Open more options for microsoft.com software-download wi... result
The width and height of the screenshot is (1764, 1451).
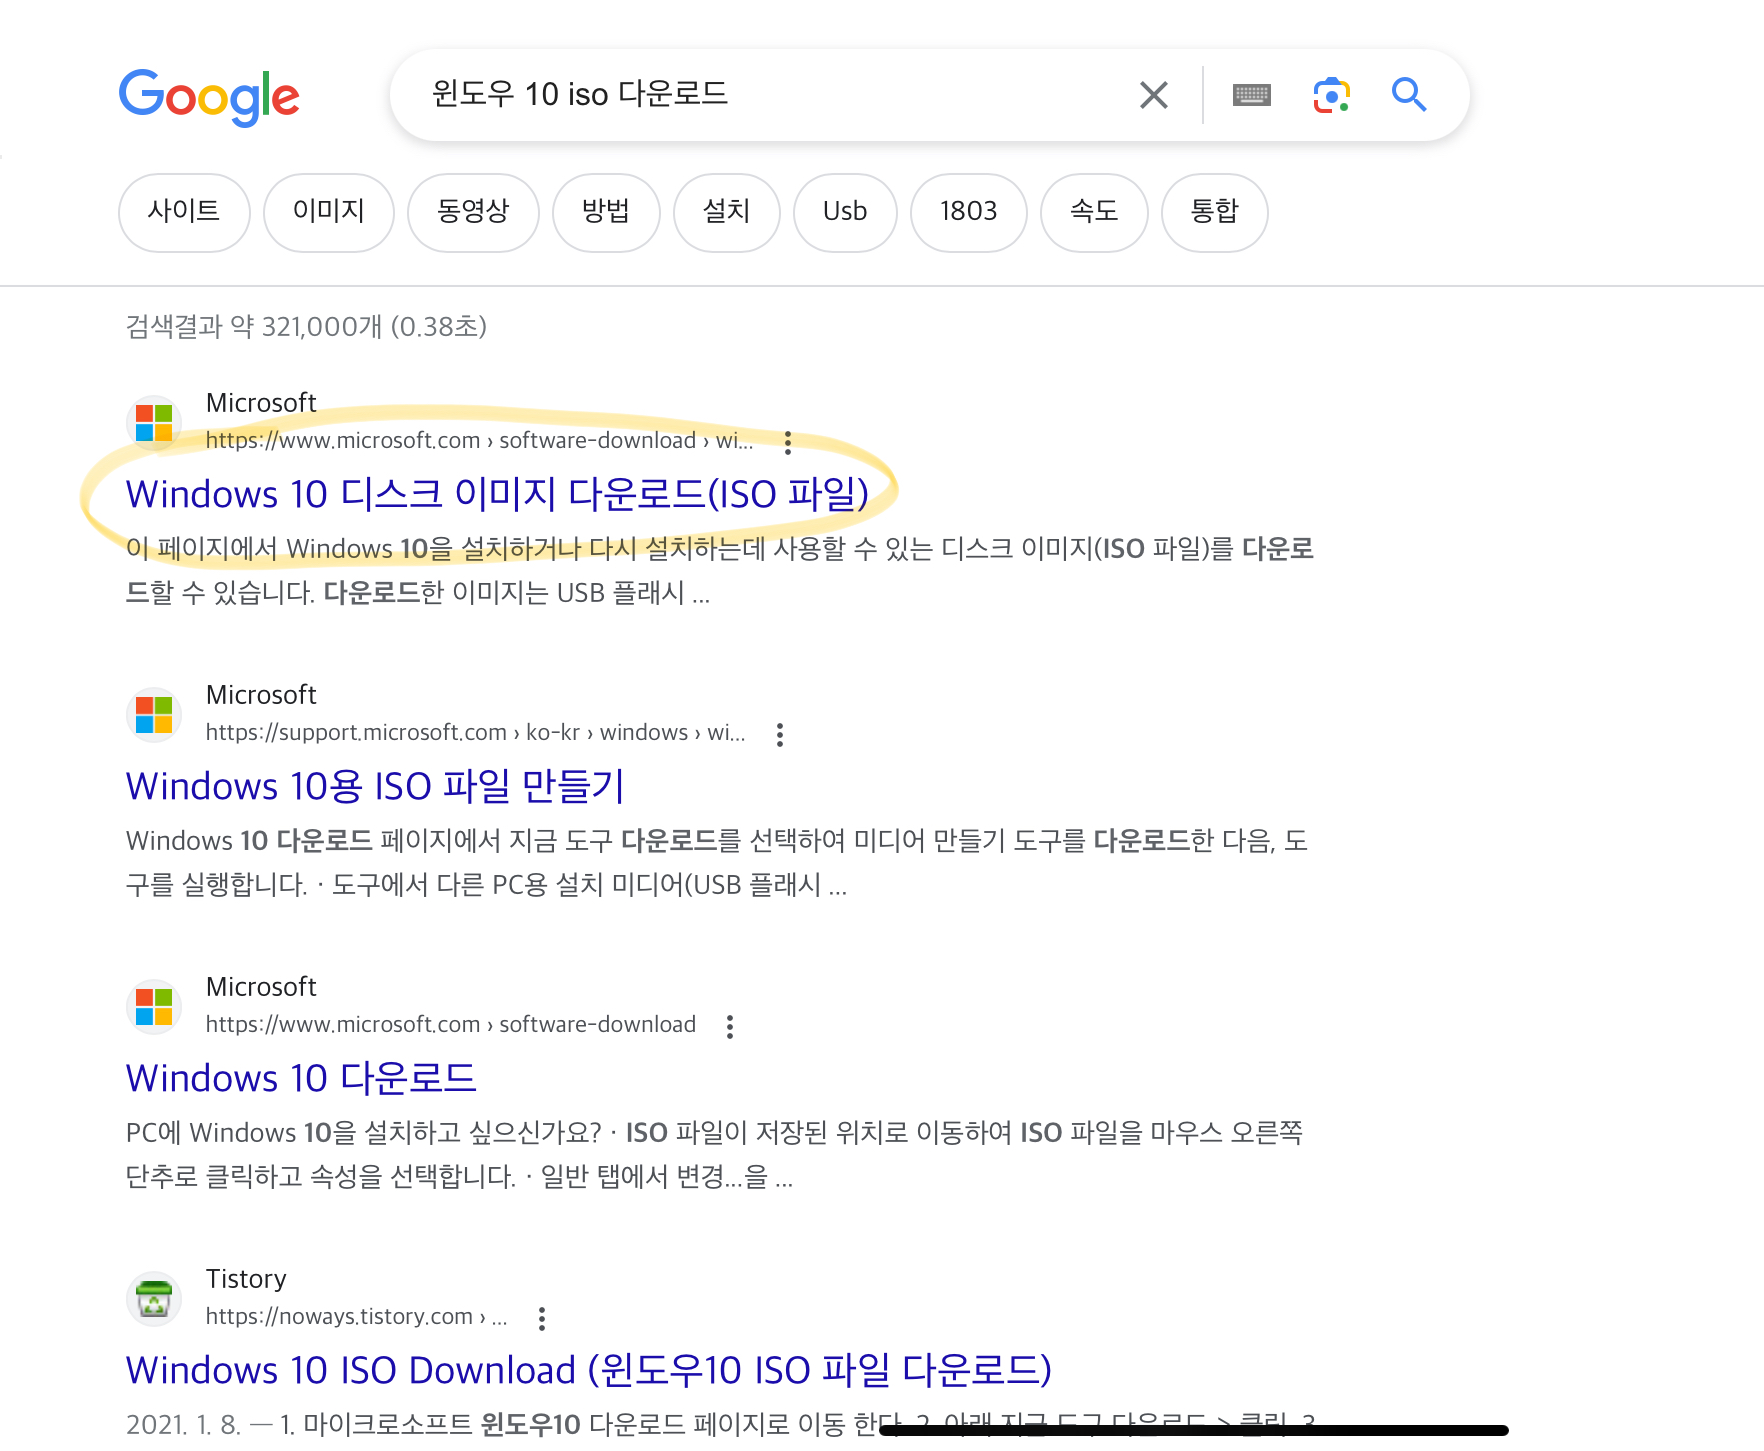pyautogui.click(x=788, y=442)
